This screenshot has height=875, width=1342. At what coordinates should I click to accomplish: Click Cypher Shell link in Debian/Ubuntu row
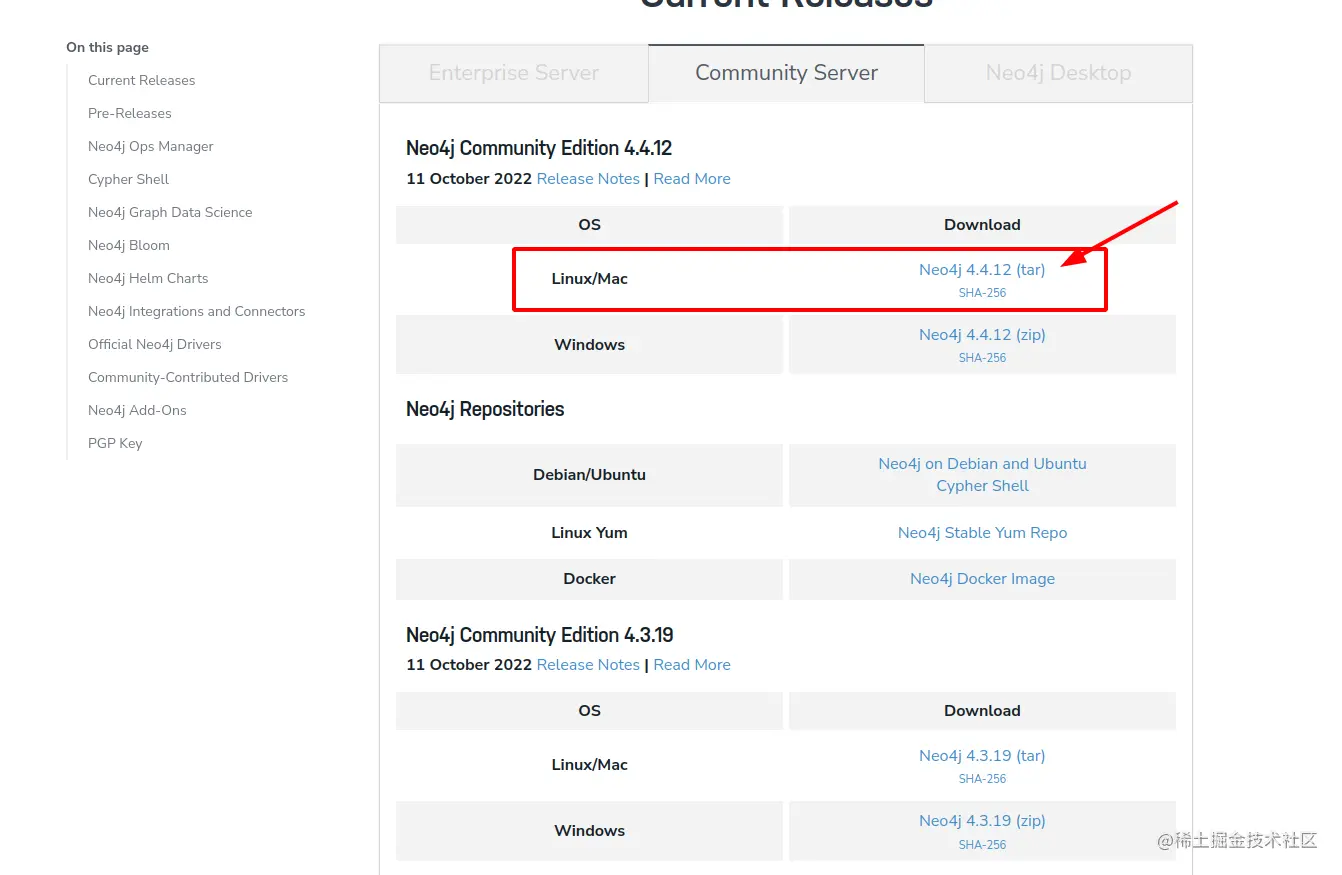(982, 486)
